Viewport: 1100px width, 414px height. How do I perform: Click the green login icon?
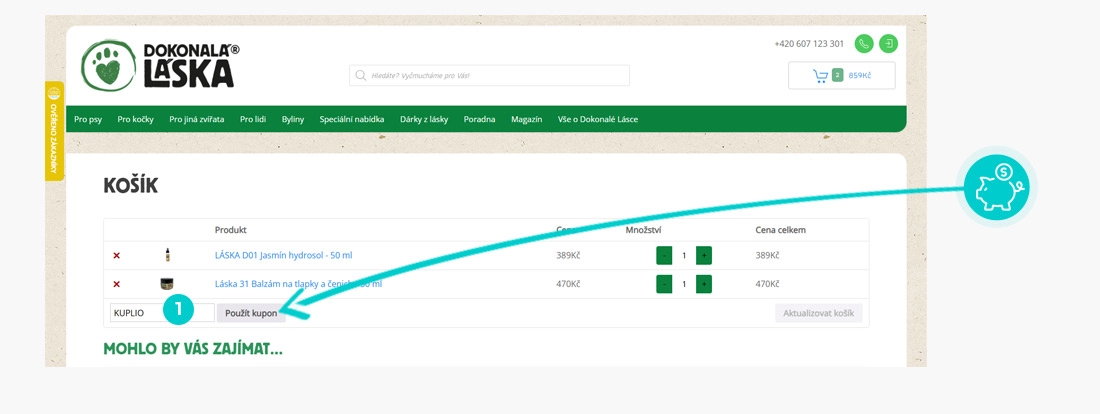coord(888,44)
